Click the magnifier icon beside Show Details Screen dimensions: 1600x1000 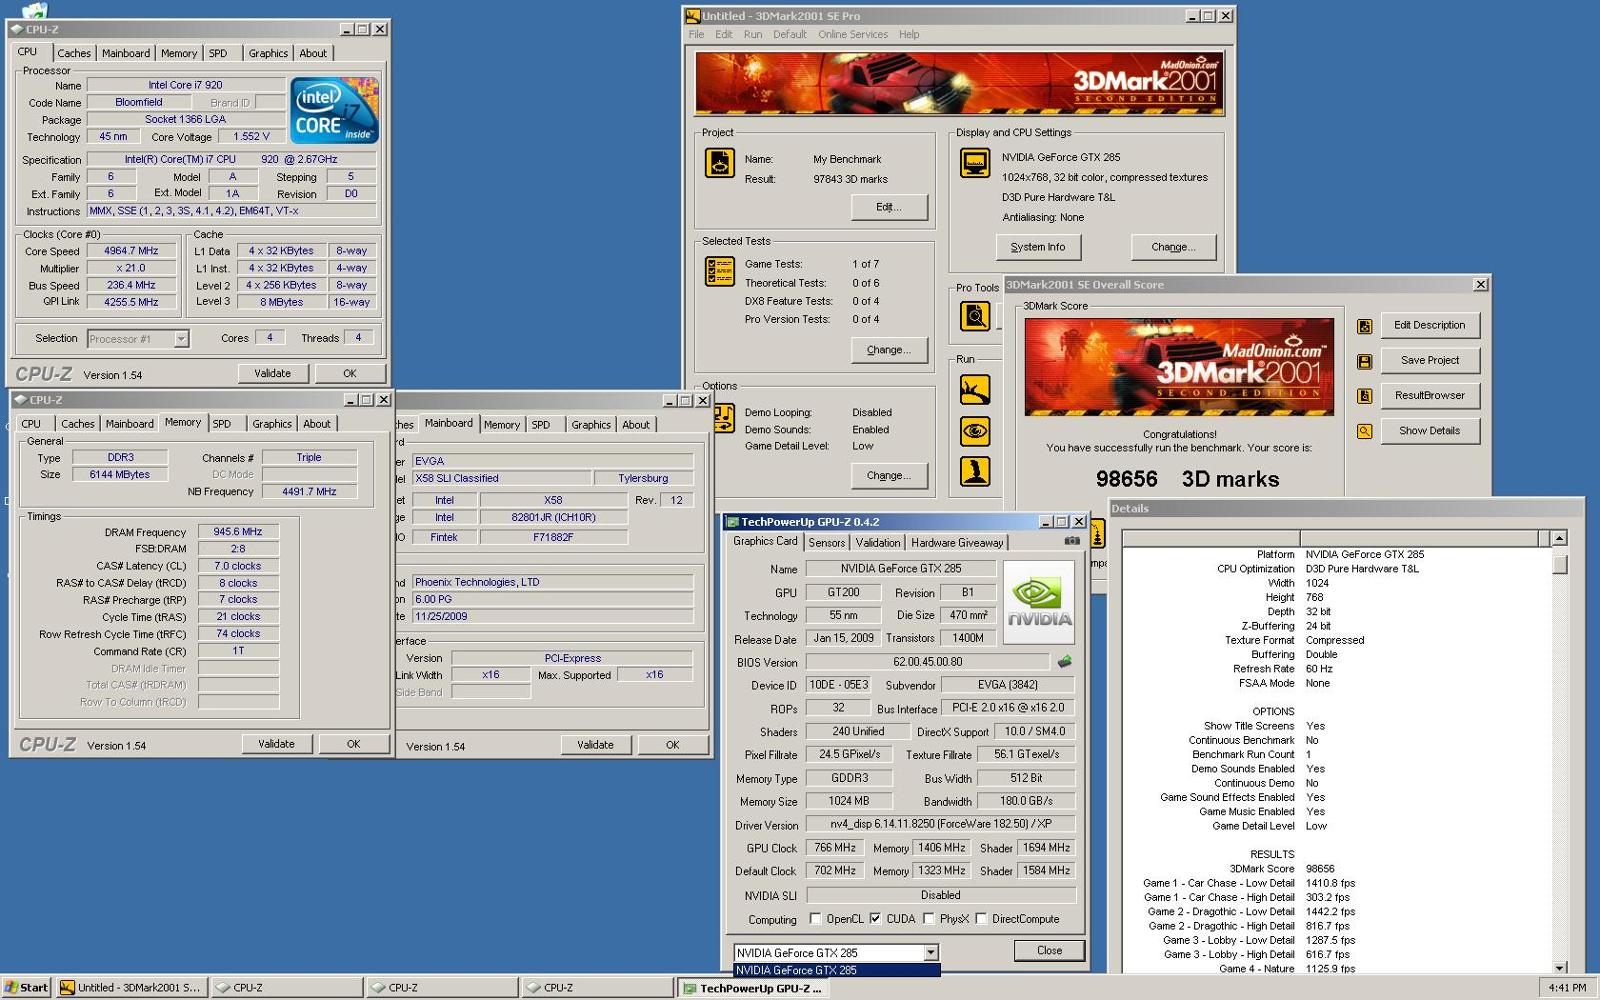[1364, 431]
